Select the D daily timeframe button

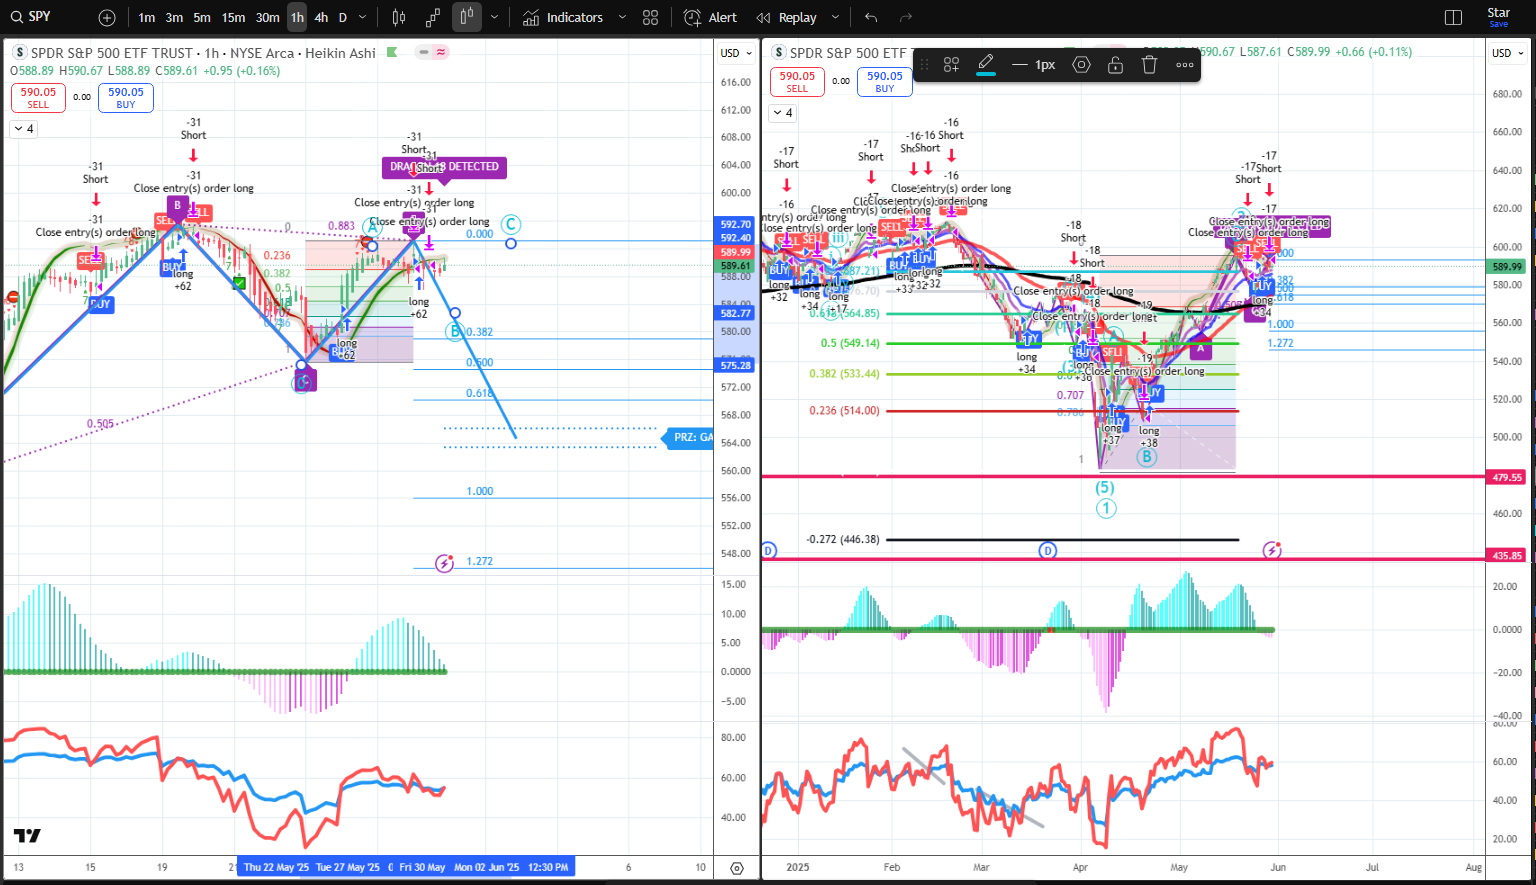[343, 18]
